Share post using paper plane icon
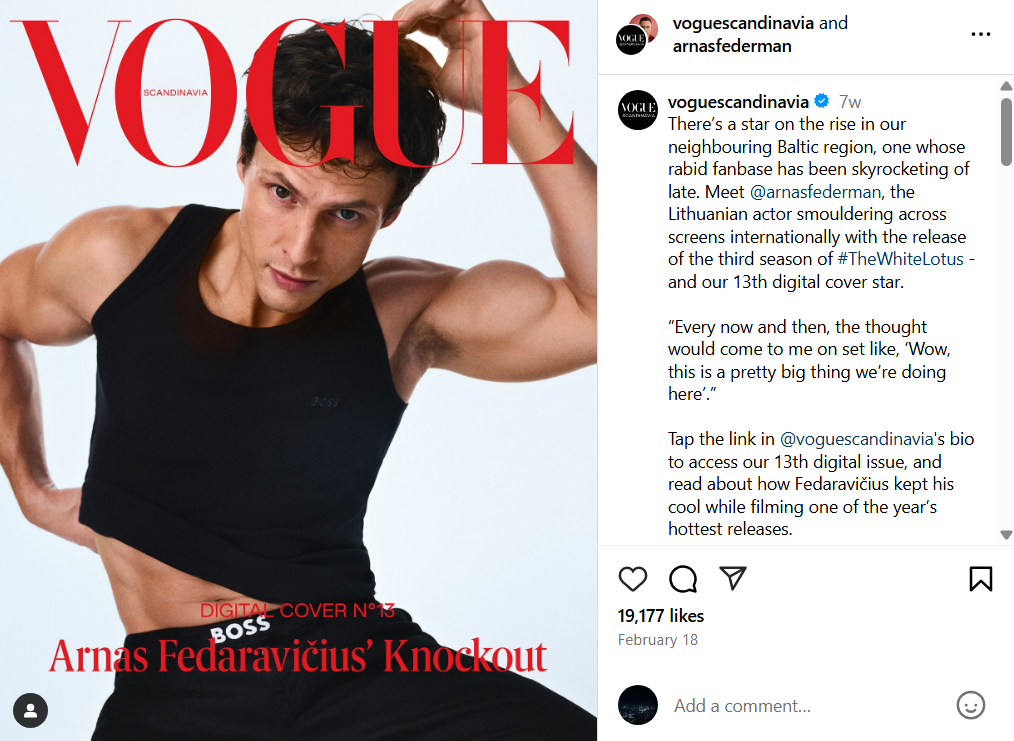This screenshot has height=741, width=1014. click(733, 578)
